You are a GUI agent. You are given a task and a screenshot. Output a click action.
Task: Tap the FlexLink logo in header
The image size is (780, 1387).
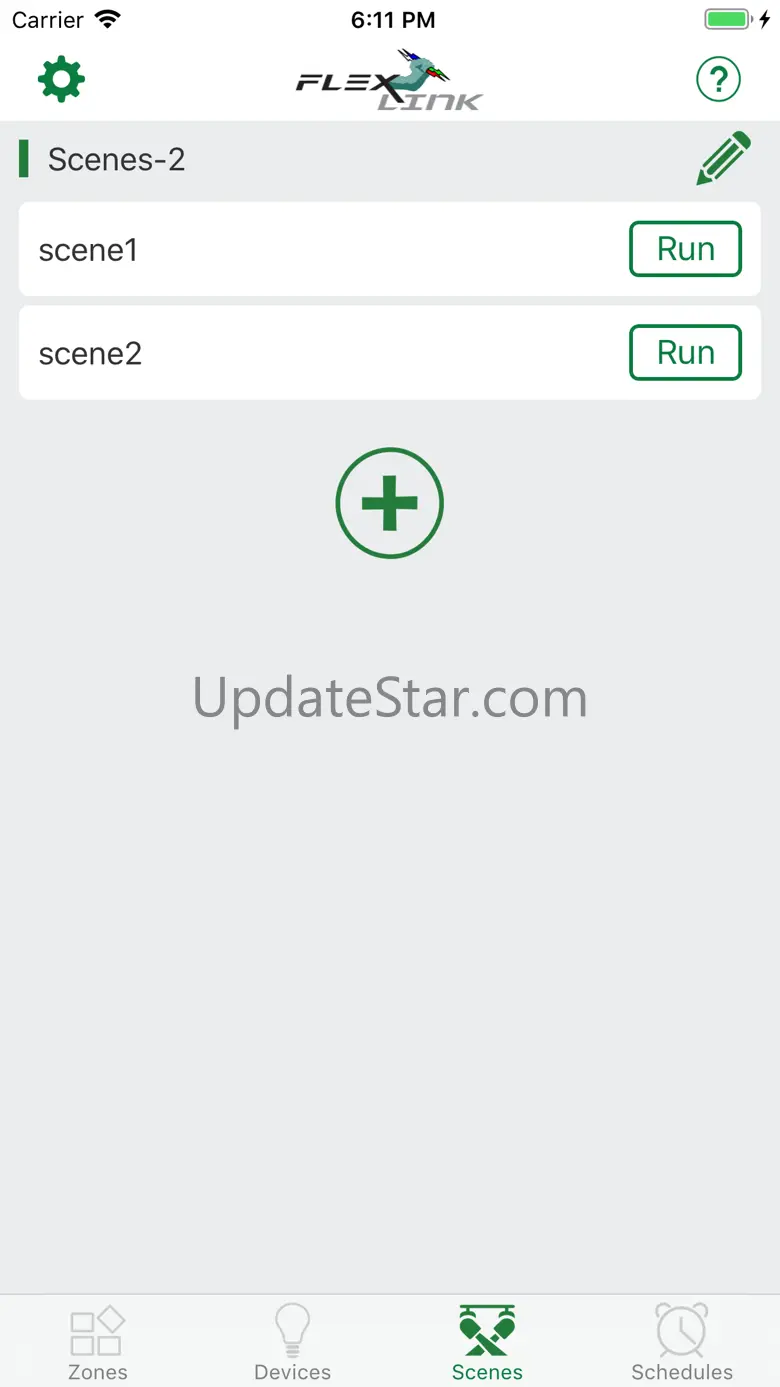coord(389,79)
